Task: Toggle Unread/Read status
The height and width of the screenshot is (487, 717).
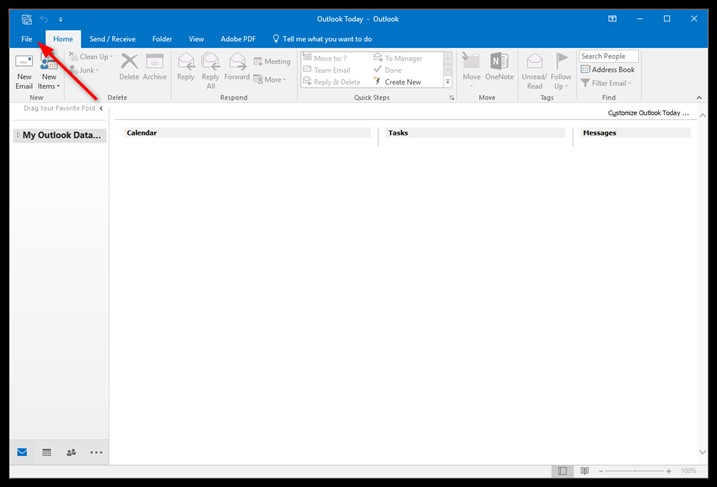Action: [x=534, y=71]
